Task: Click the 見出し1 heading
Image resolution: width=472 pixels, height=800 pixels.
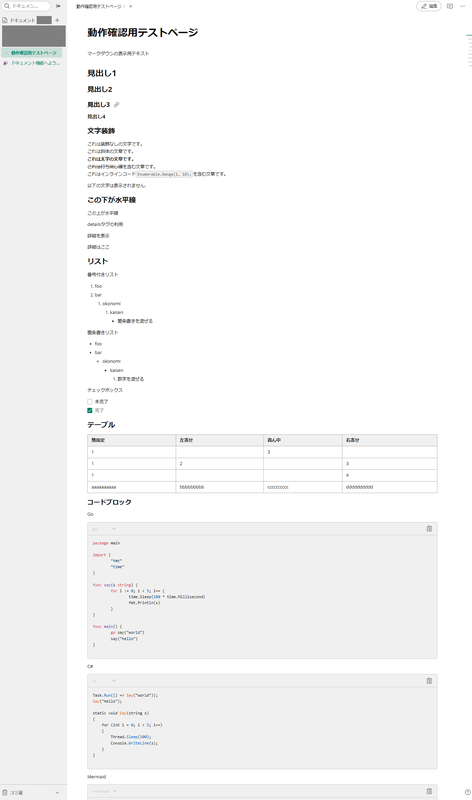Action: [x=102, y=73]
